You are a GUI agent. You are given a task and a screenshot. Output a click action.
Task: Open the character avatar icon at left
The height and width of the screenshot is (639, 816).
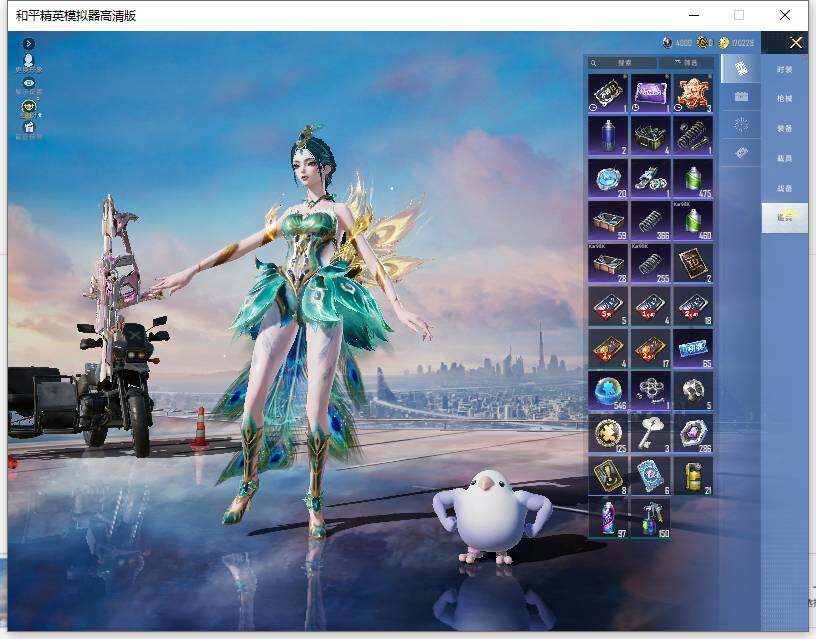pos(29,61)
